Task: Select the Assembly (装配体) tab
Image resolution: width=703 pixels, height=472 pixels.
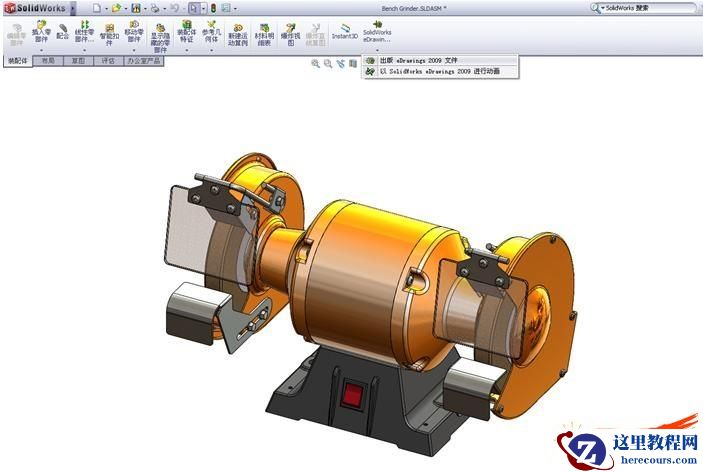Action: pos(18,61)
